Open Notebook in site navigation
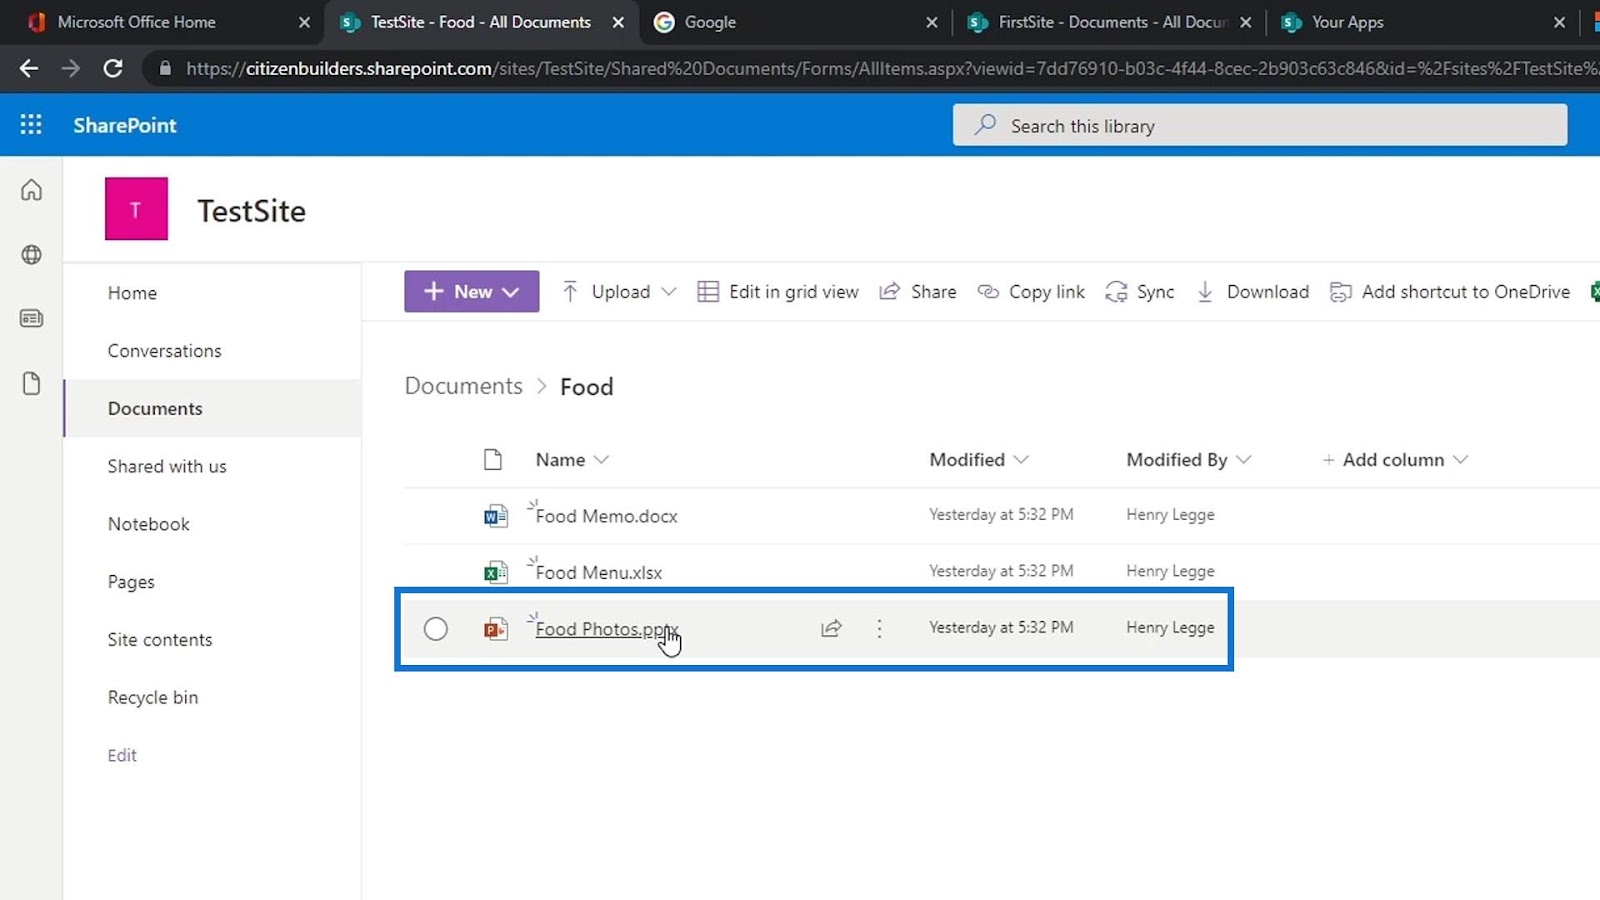1600x900 pixels. [149, 524]
